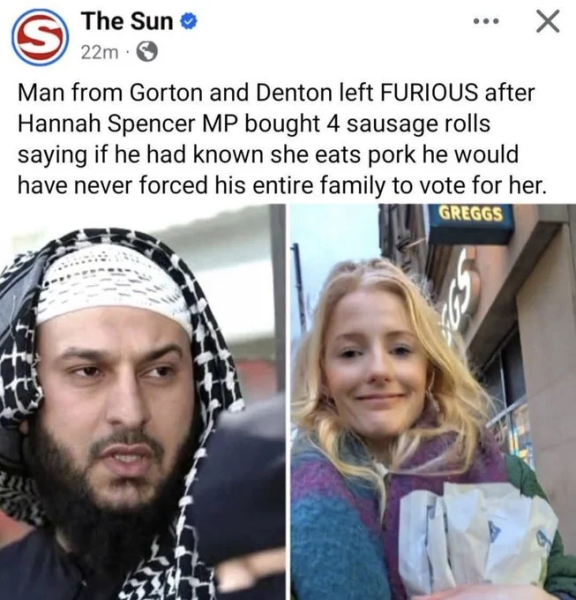This screenshot has width=576, height=600.
Task: Open The Sun profile avatar logo
Action: 40,36
